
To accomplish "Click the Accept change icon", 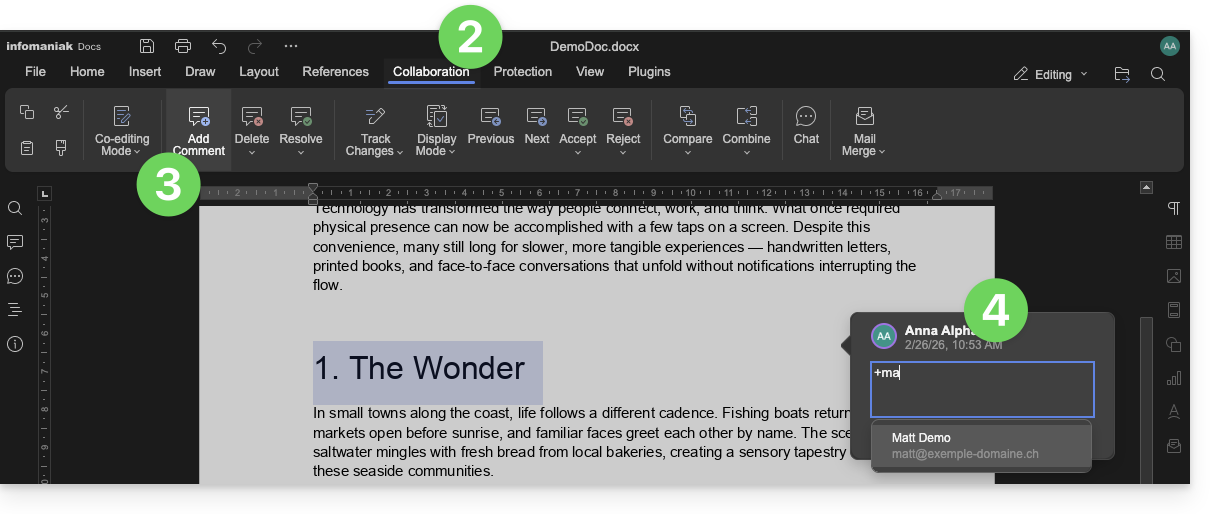I will click(577, 125).
